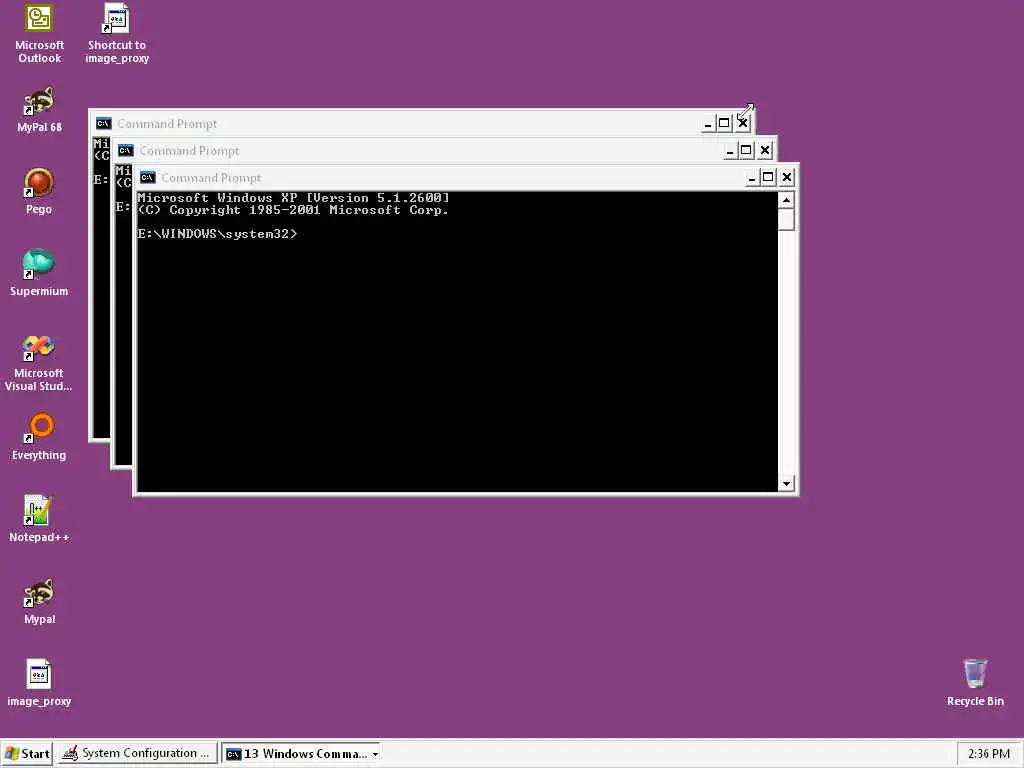1024x768 pixels.
Task: Expand the 13 Windows Command taskbar group
Action: coord(301,754)
